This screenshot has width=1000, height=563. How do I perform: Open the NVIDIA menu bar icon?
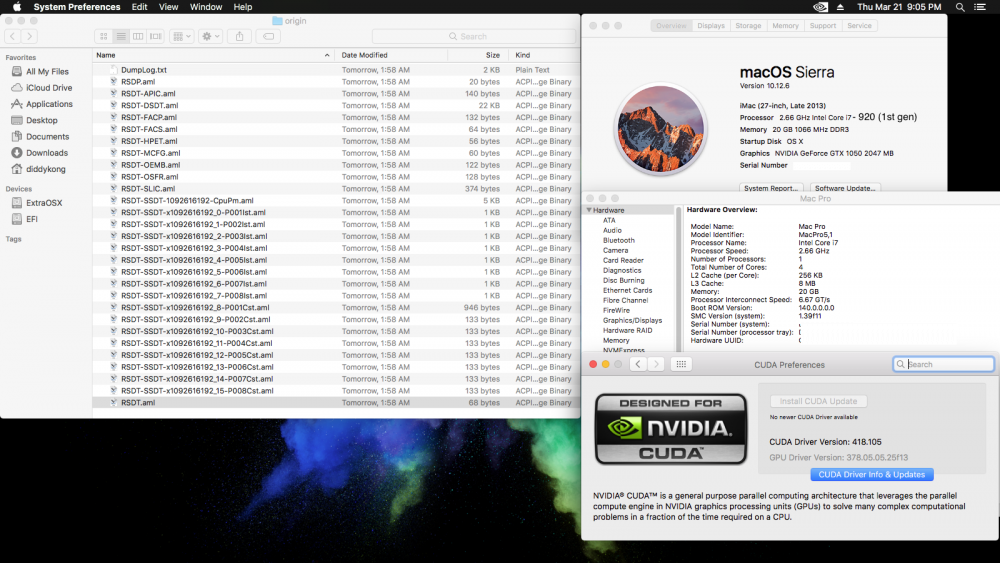click(820, 7)
